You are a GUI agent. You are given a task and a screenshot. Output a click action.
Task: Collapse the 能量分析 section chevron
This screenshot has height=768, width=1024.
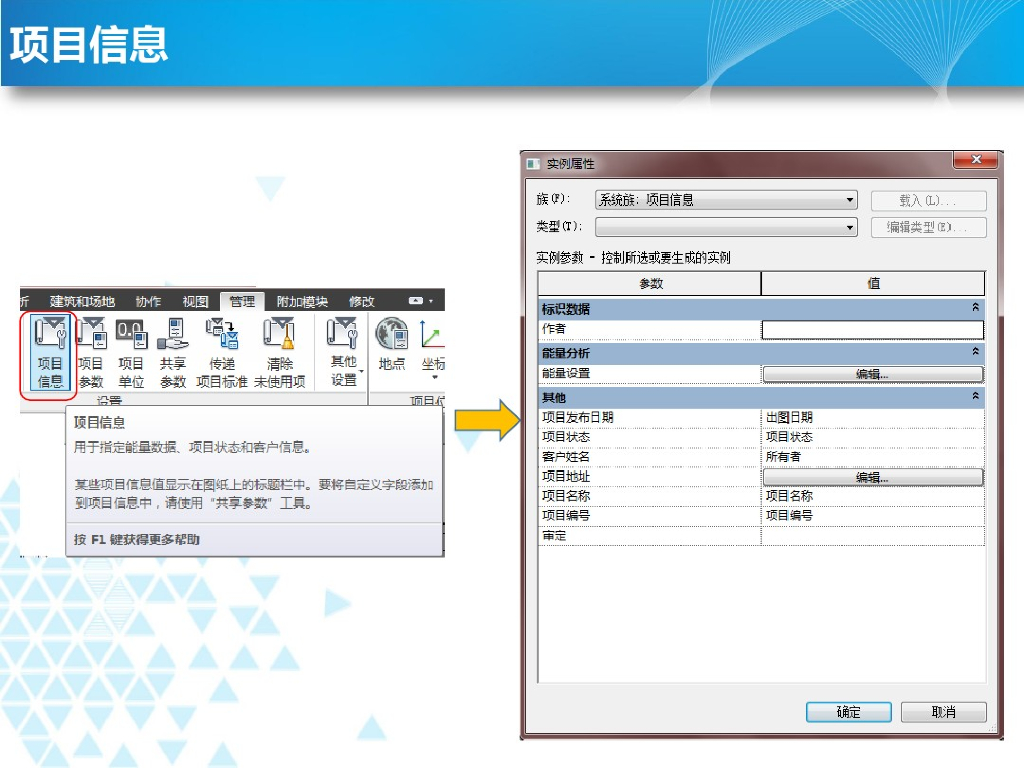[x=975, y=353]
